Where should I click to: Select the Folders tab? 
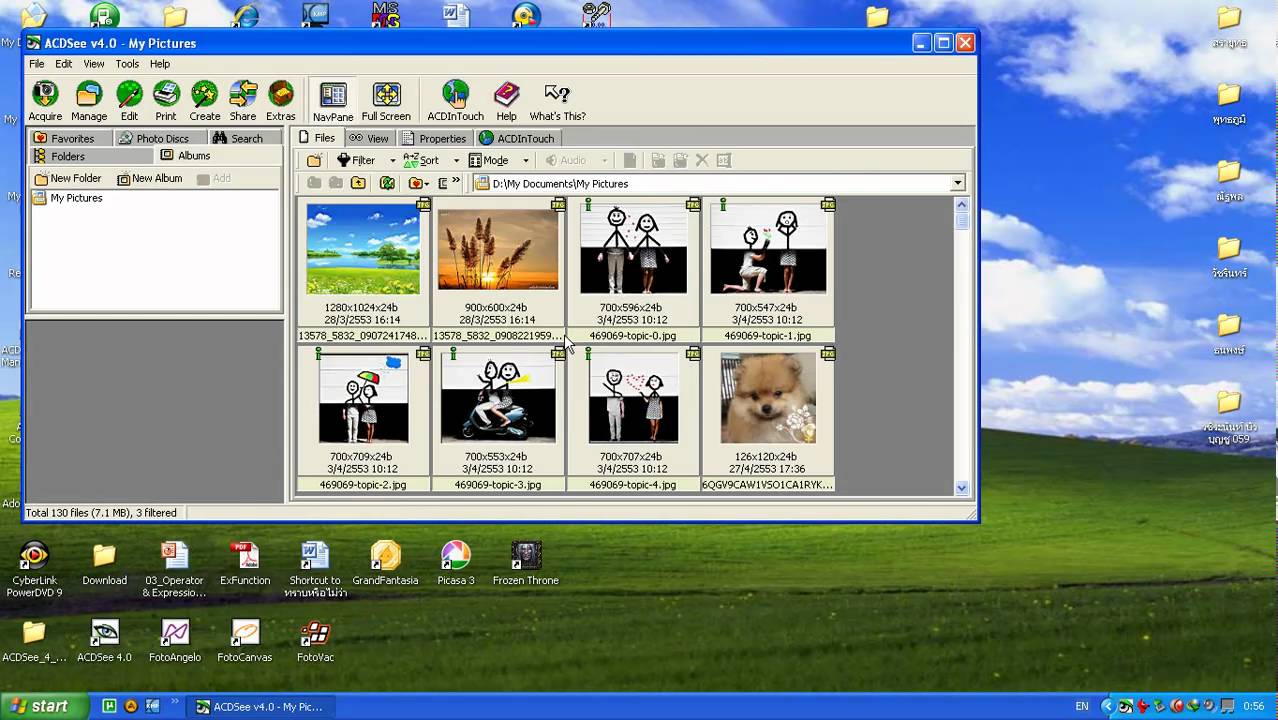(x=90, y=156)
